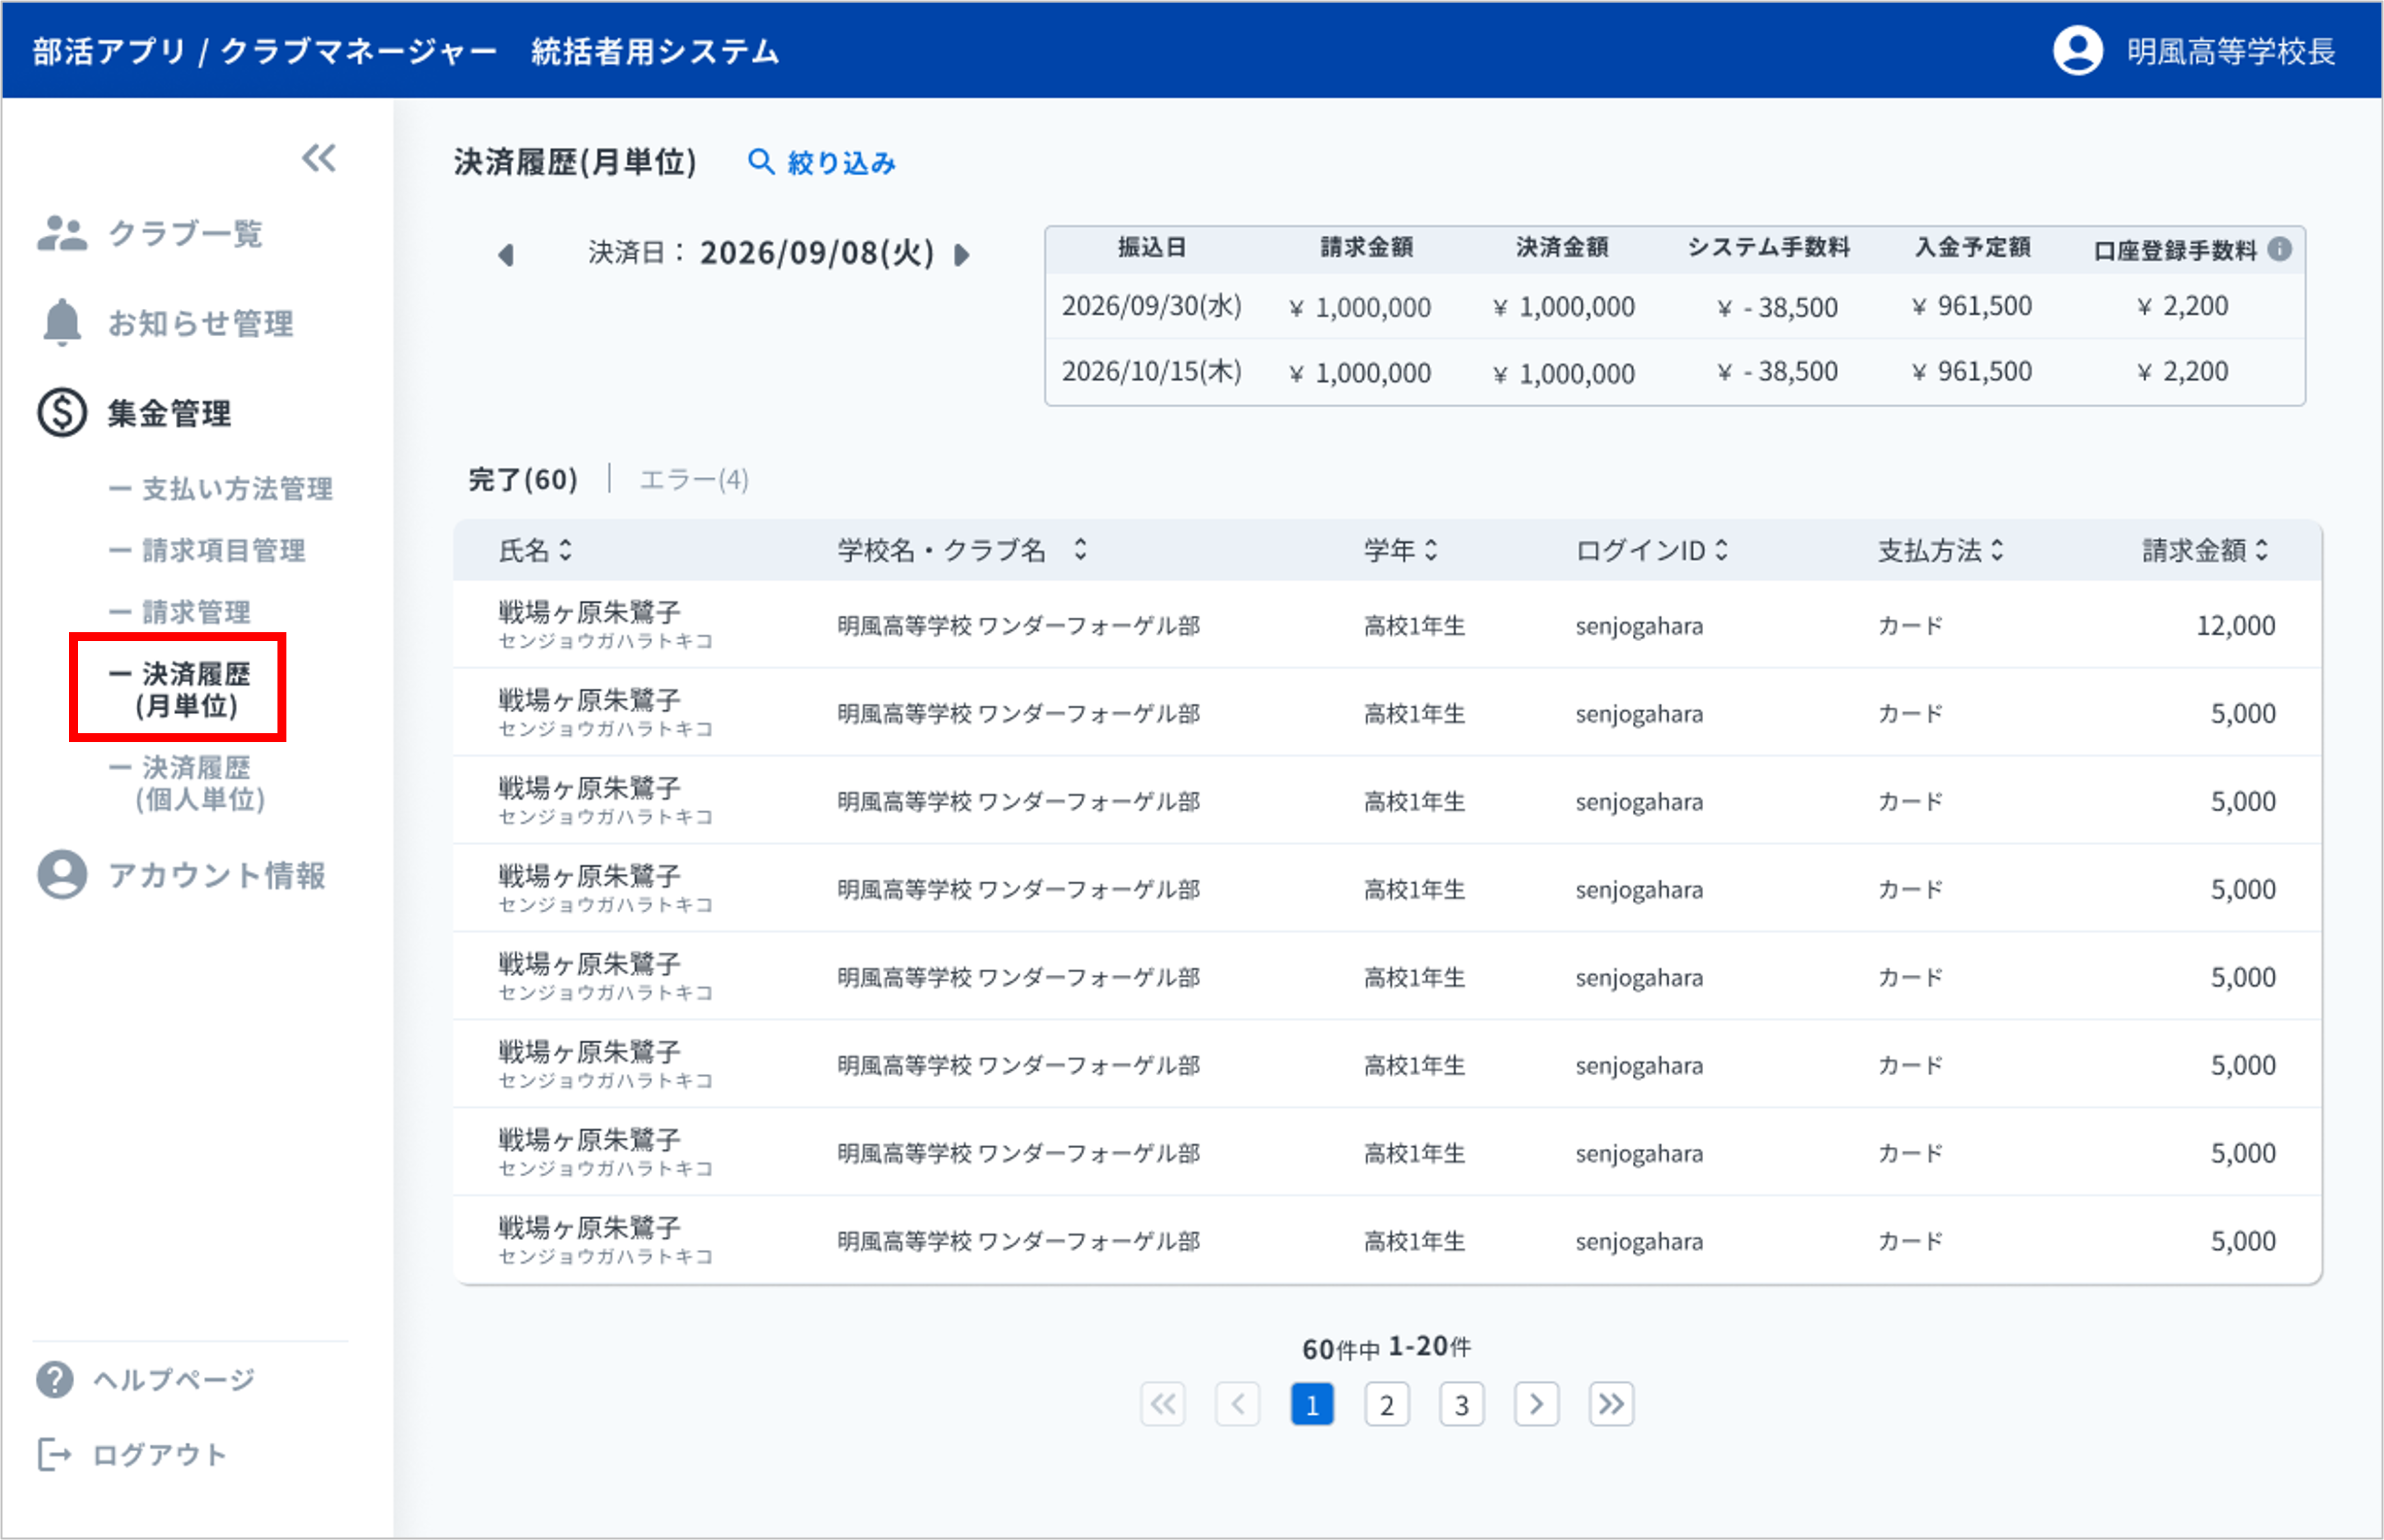Image resolution: width=2384 pixels, height=1540 pixels.
Task: Click the 2026/10/15(木) transfer date
Action: [x=1152, y=372]
